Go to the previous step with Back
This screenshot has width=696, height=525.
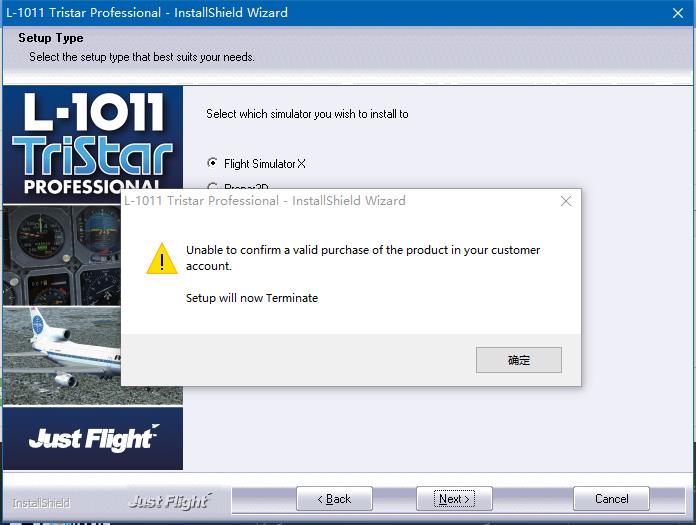[x=334, y=499]
